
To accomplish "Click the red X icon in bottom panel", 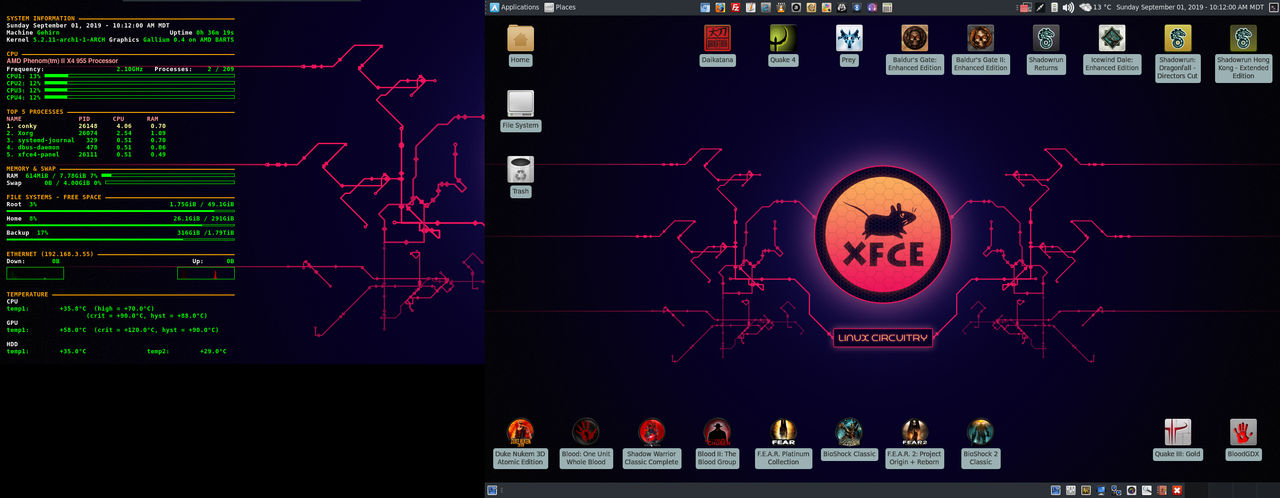I will pos(1177,490).
